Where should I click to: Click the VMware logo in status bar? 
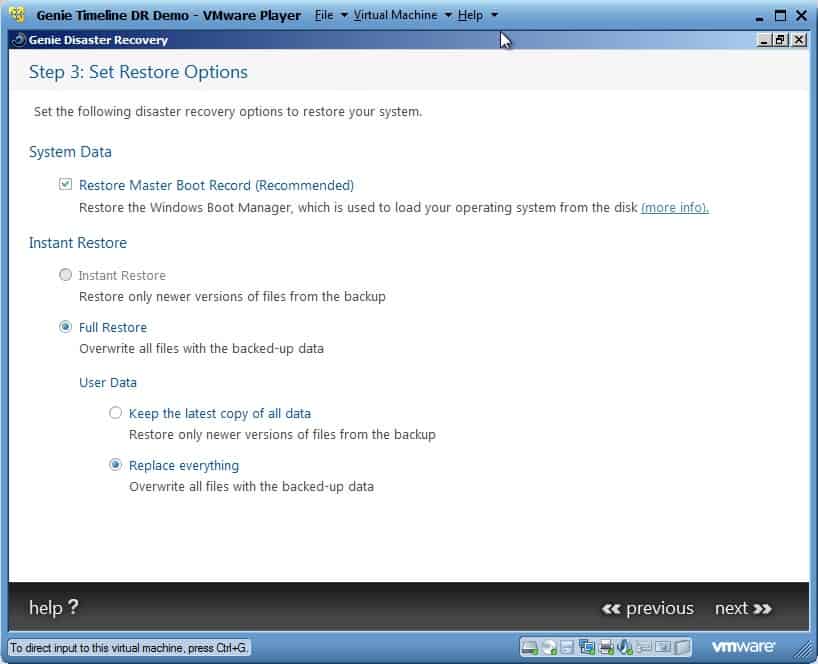click(743, 647)
